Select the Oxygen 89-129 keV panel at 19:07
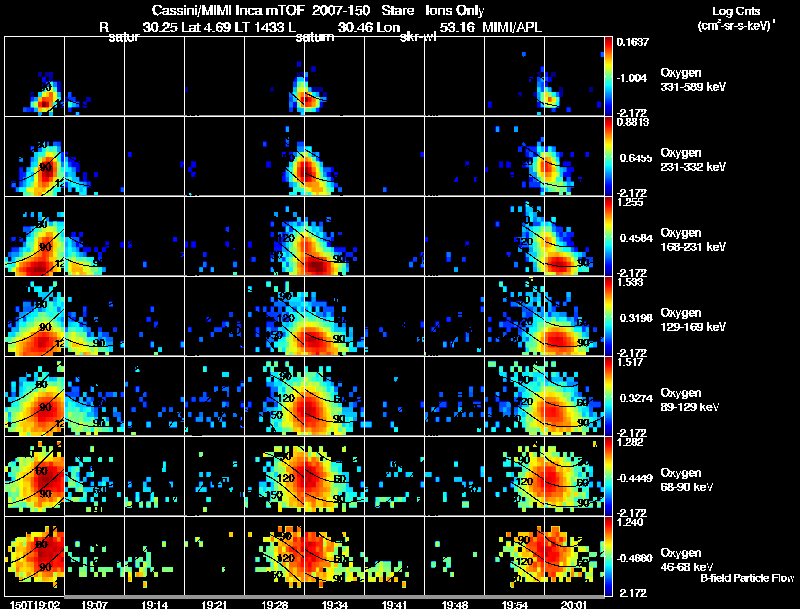 click(94, 397)
